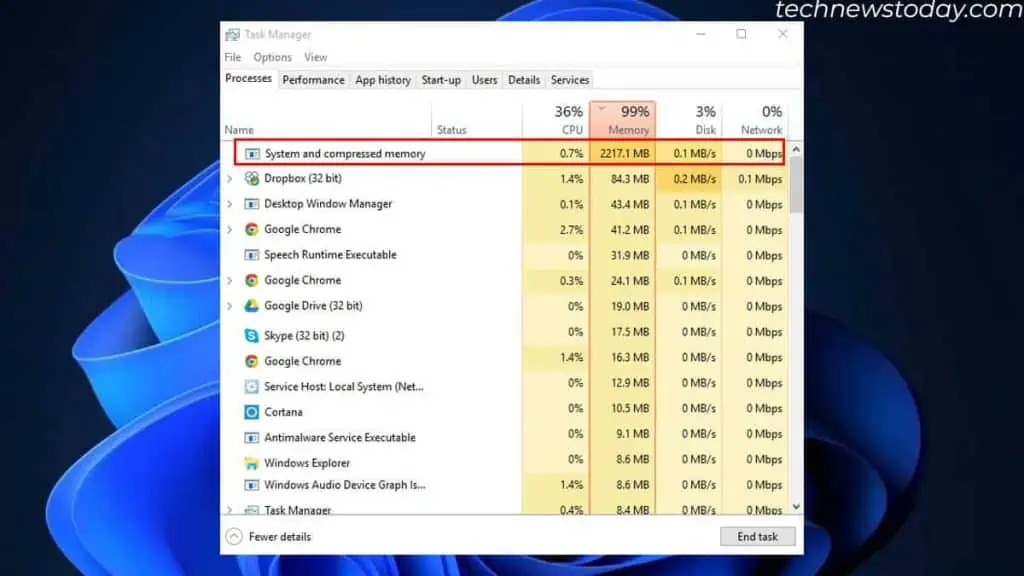
Task: Open the Options menu
Action: (272, 57)
